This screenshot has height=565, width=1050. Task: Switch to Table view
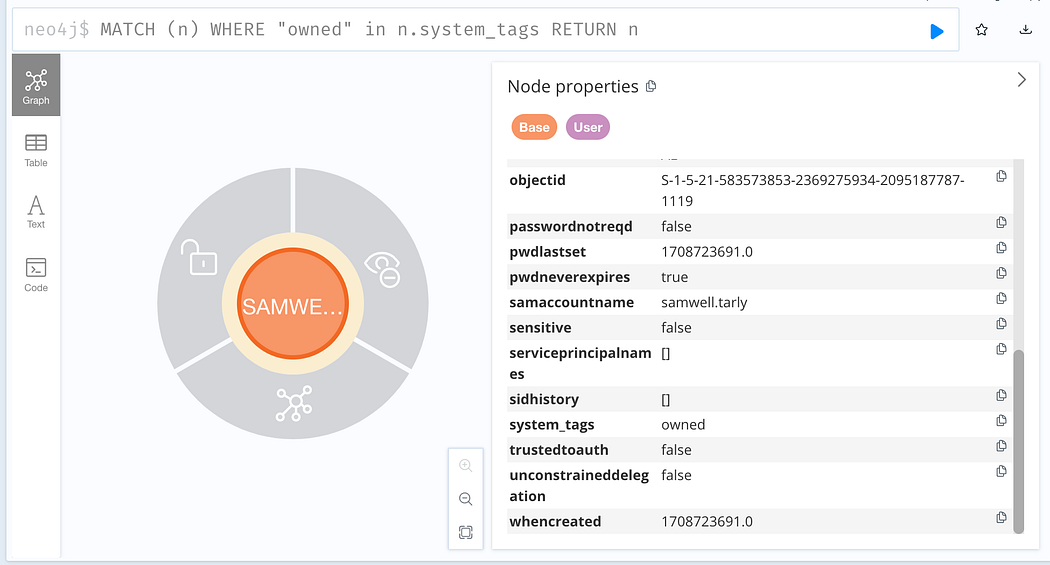click(36, 151)
